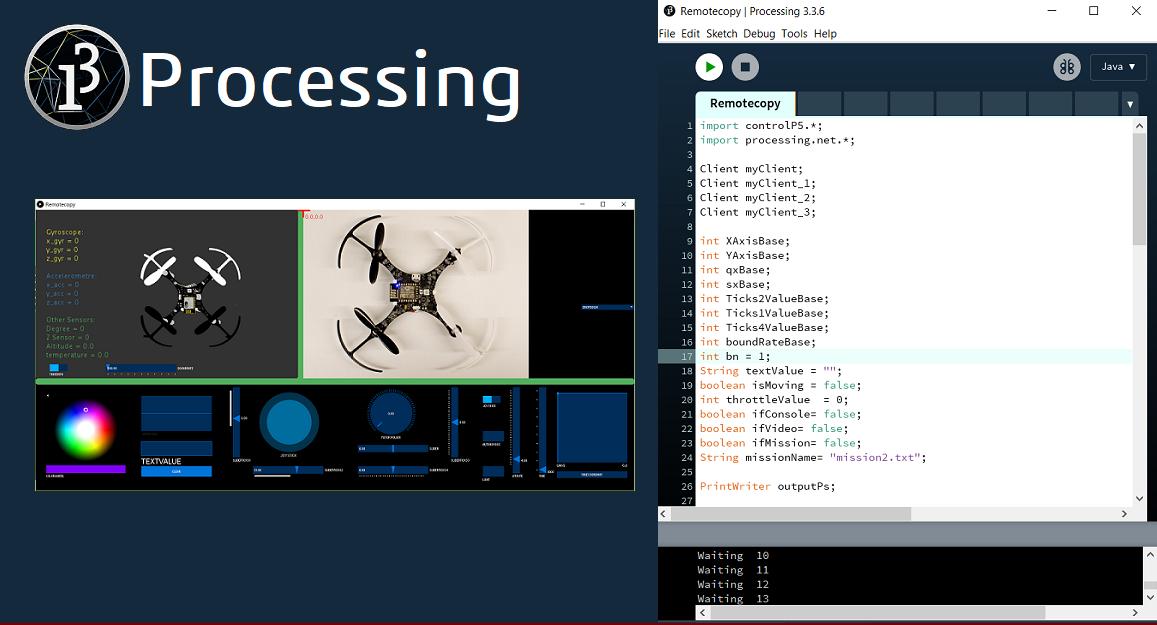Click line number 17 in the gutter
The width and height of the screenshot is (1157, 625).
(686, 356)
